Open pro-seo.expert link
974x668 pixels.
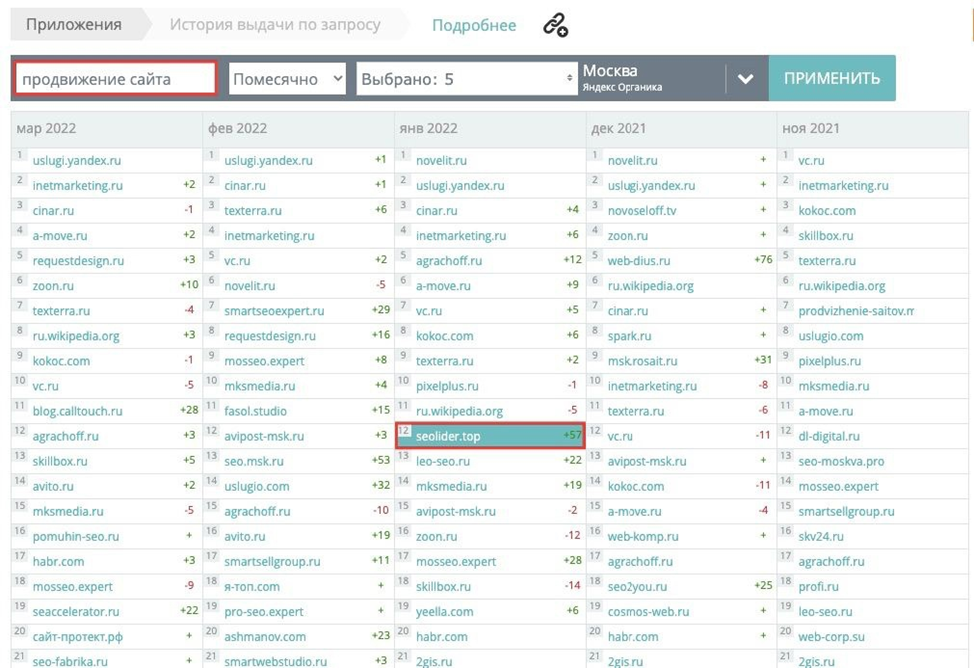(263, 611)
